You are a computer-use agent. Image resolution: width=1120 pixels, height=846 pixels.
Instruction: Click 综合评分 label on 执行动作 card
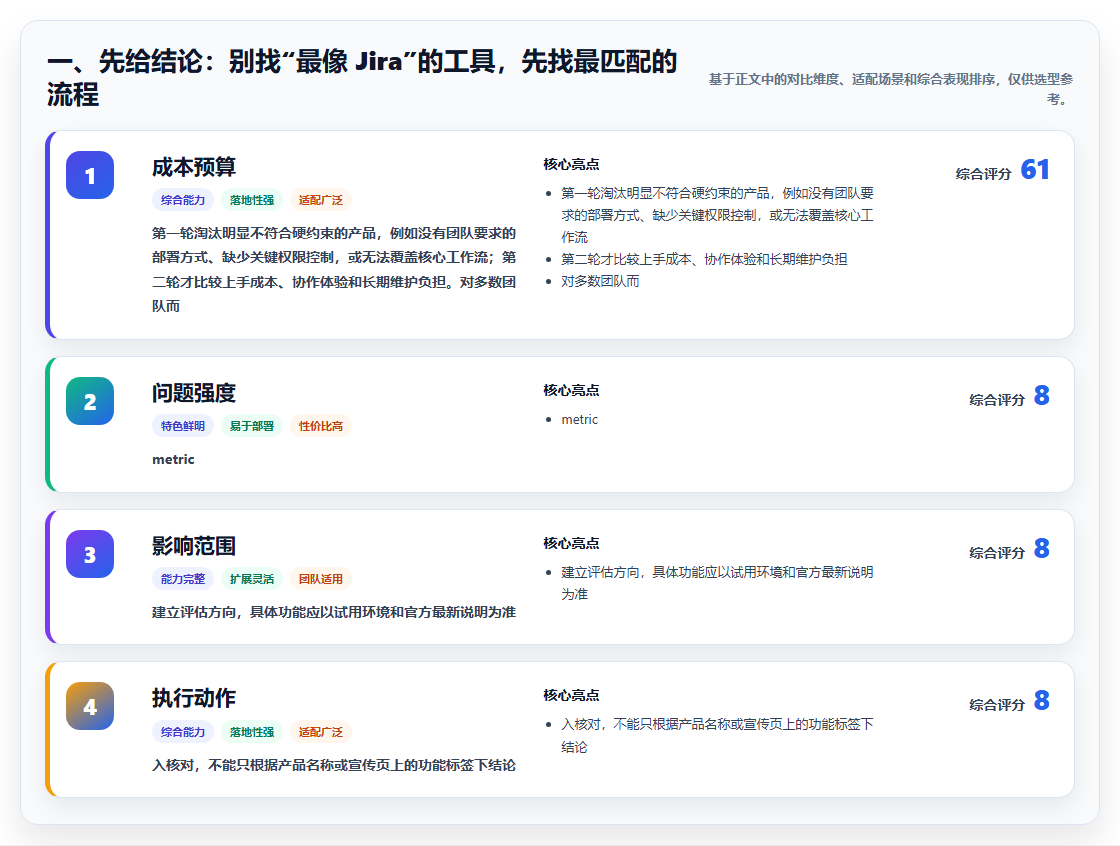(x=997, y=705)
